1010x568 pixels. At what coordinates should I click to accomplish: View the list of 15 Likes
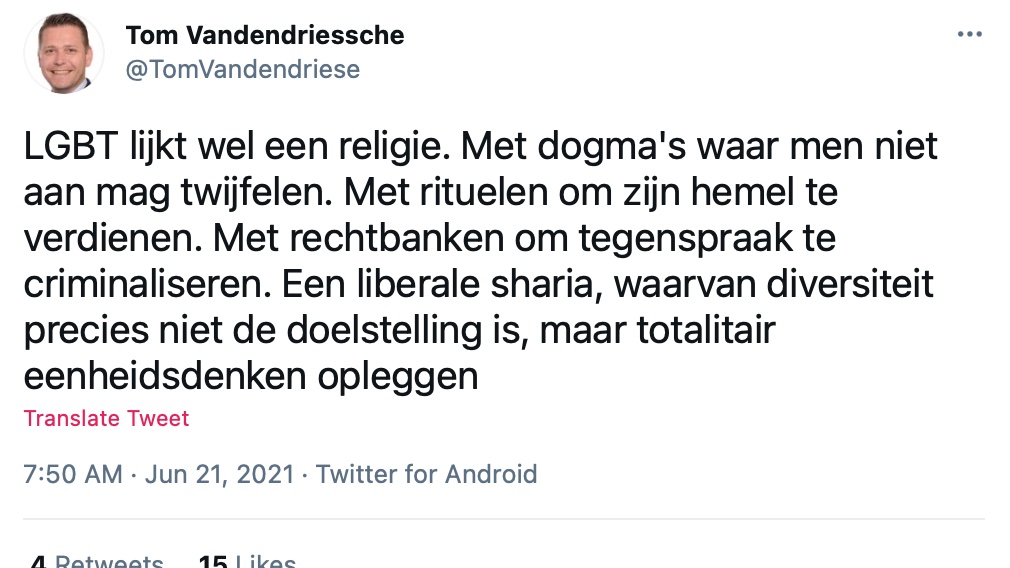pyautogui.click(x=247, y=562)
